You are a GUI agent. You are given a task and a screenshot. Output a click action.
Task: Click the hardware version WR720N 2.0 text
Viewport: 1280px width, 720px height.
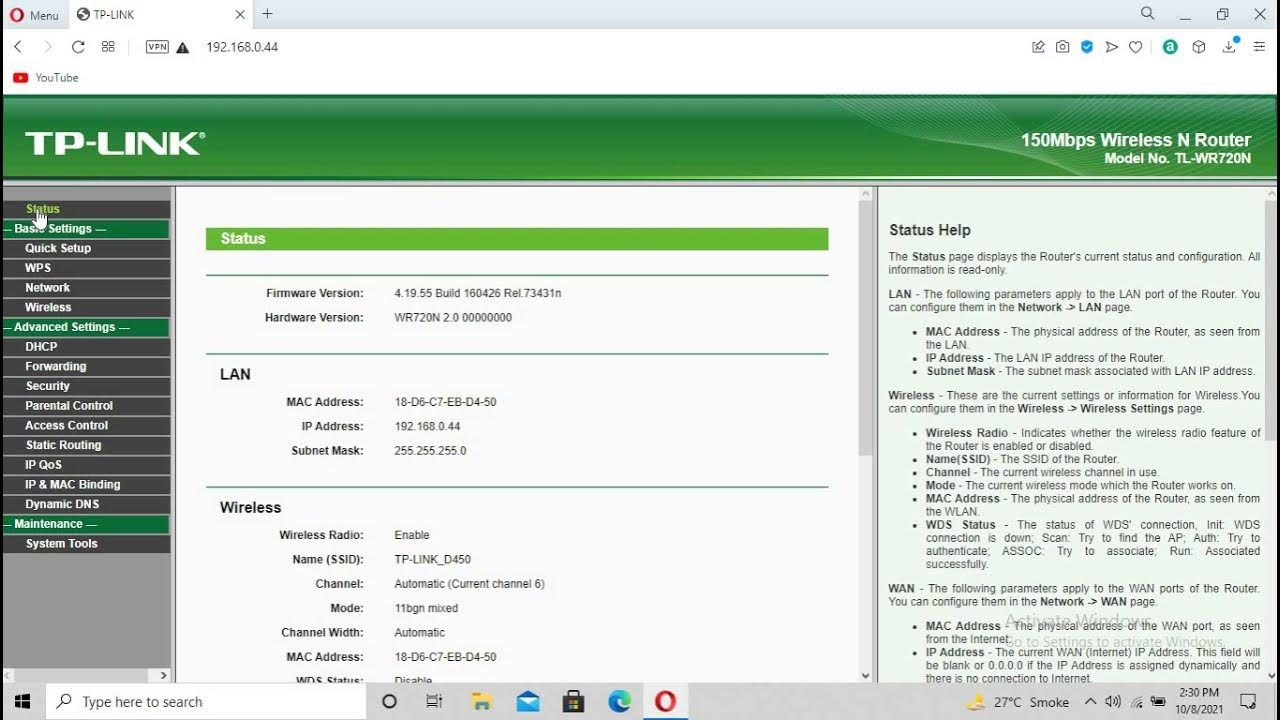click(x=453, y=317)
